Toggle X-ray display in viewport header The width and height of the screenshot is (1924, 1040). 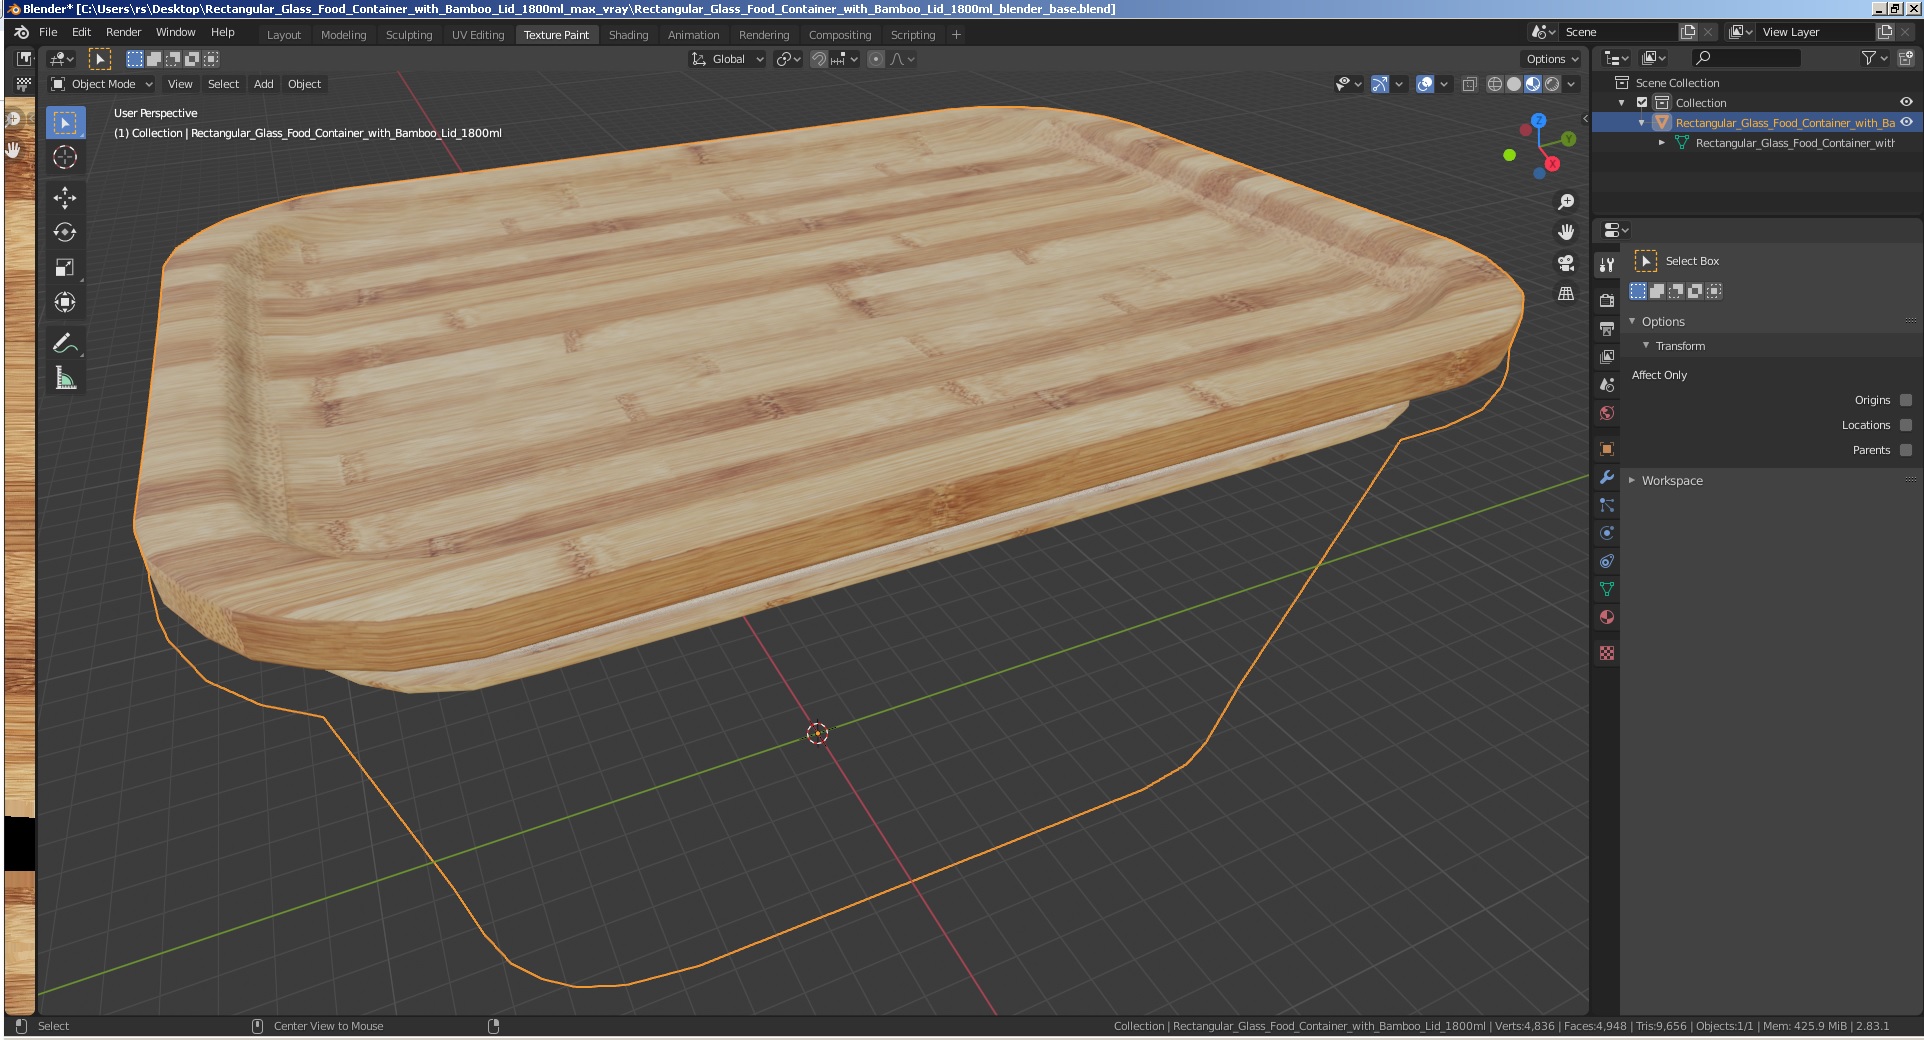(x=1470, y=85)
